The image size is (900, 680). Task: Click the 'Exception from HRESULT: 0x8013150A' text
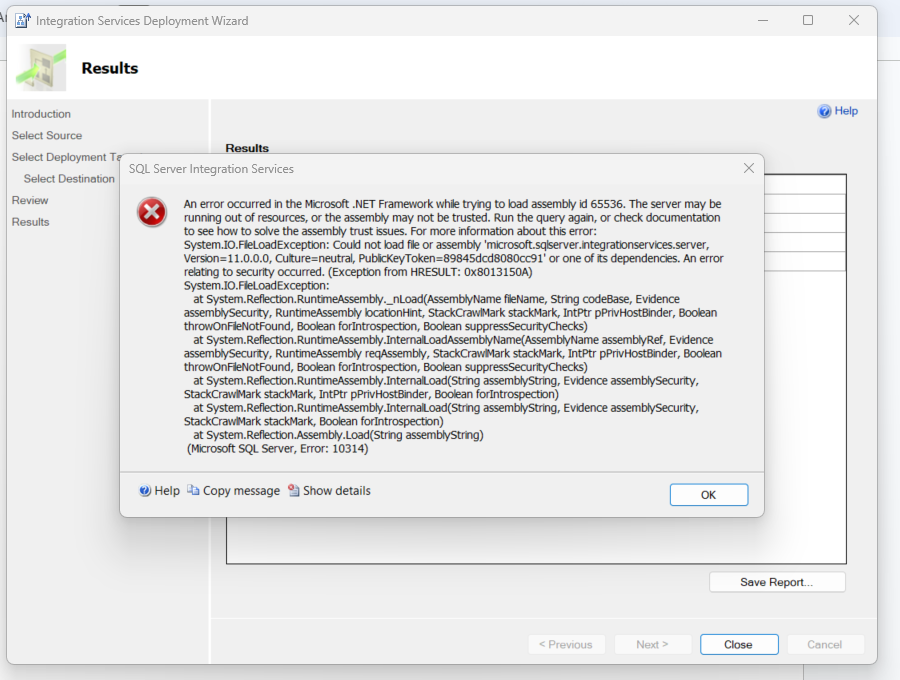pyautogui.click(x=432, y=272)
